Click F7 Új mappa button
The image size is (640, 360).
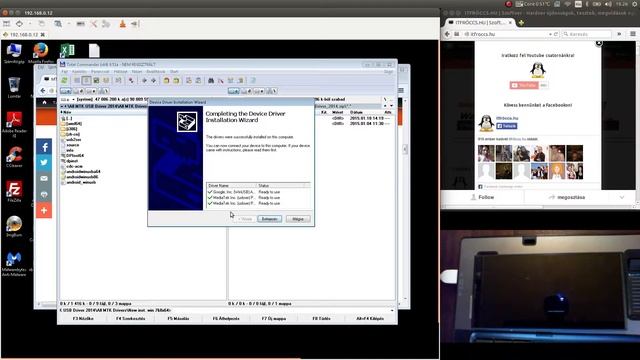tap(274, 318)
